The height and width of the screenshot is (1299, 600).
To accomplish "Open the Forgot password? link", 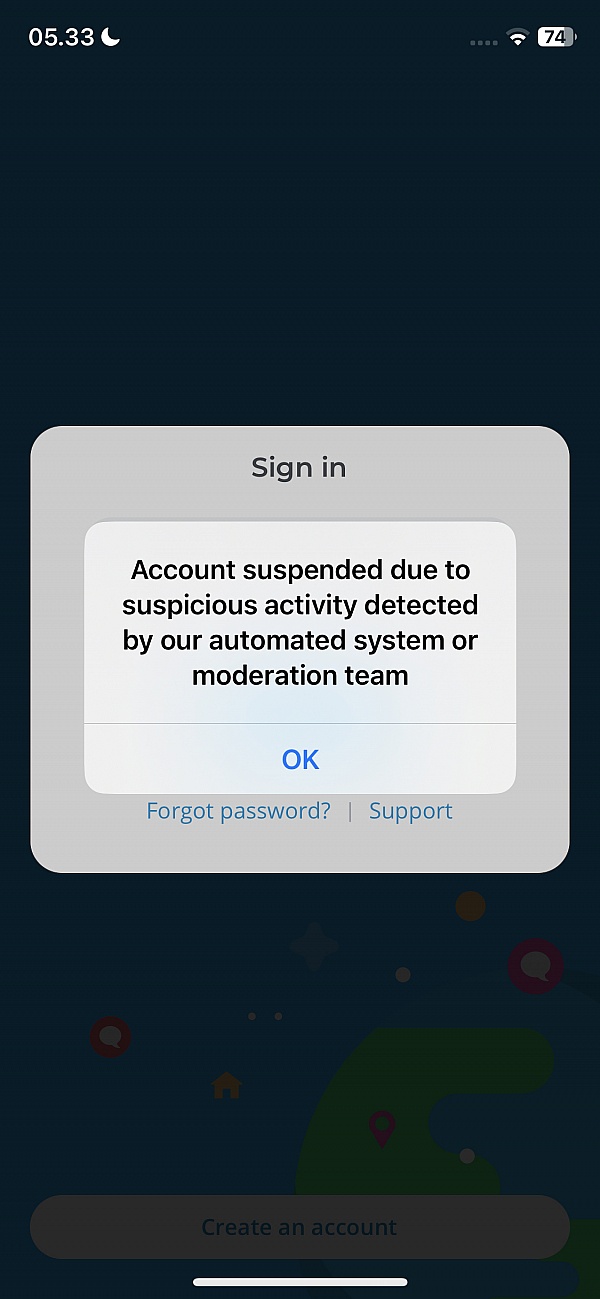I will 238,811.
